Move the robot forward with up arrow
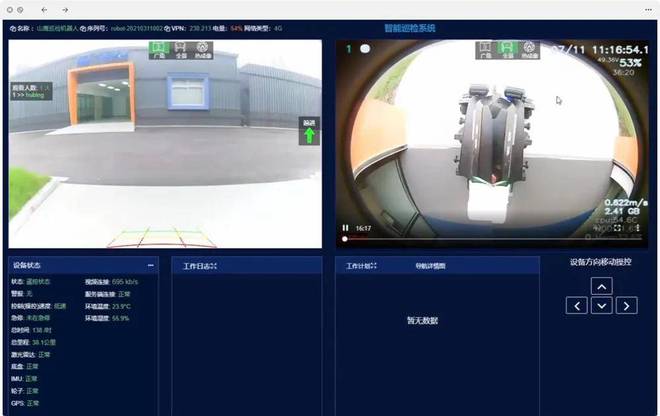The height and width of the screenshot is (416, 660). (601, 286)
